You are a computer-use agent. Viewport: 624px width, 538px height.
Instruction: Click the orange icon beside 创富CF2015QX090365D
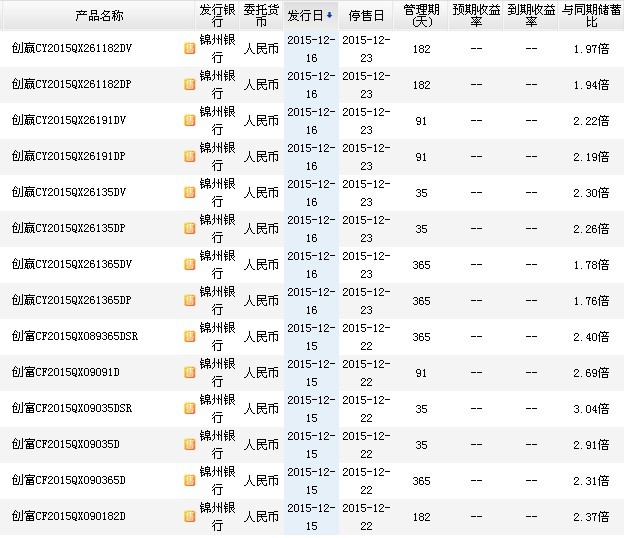point(190,480)
